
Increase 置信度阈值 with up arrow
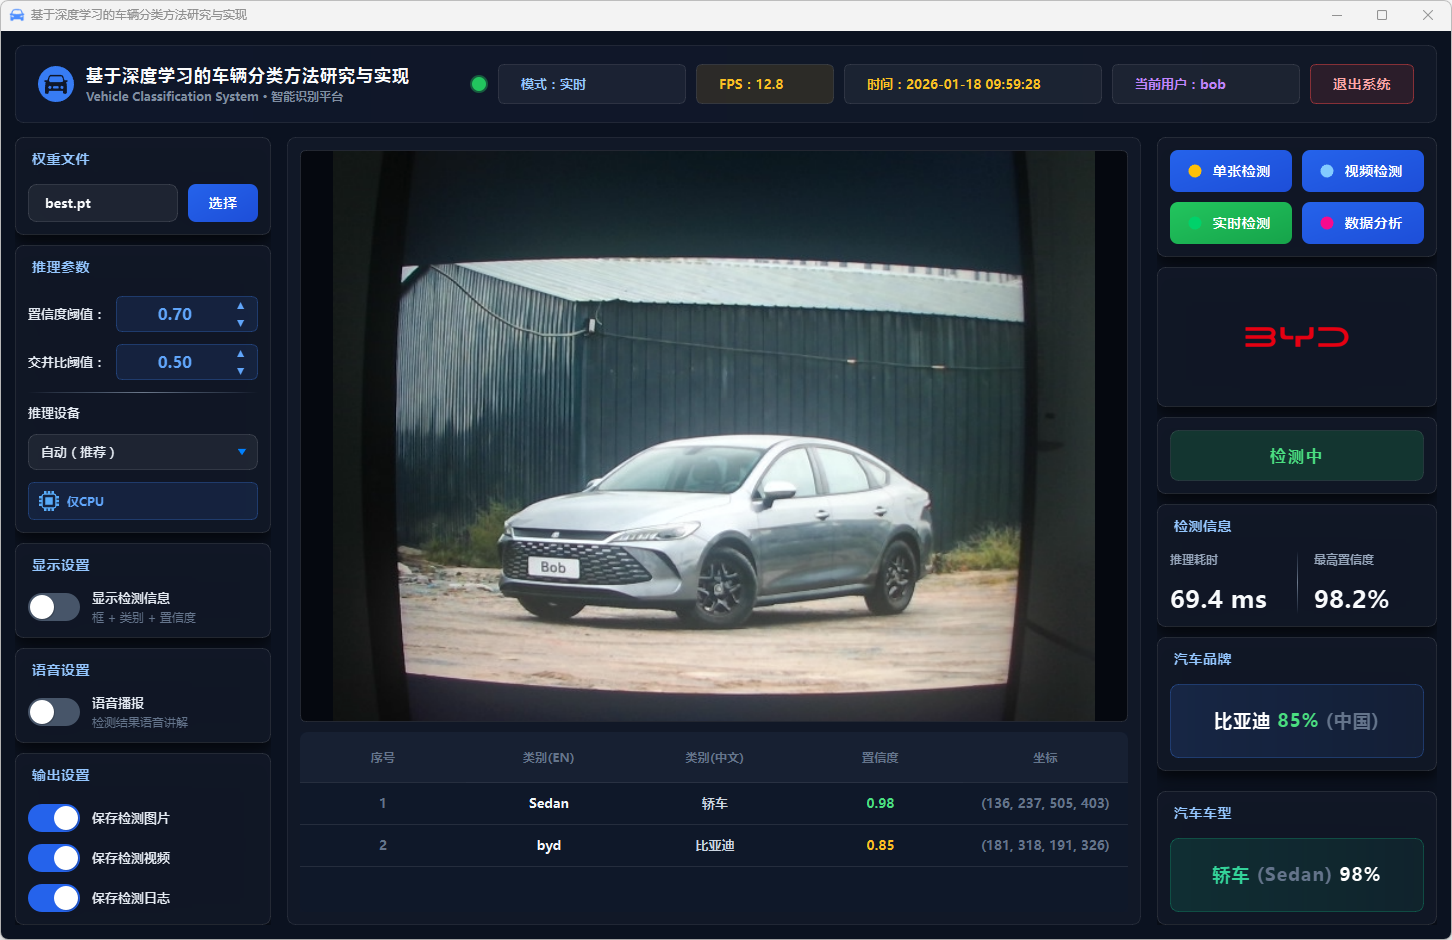pos(240,306)
